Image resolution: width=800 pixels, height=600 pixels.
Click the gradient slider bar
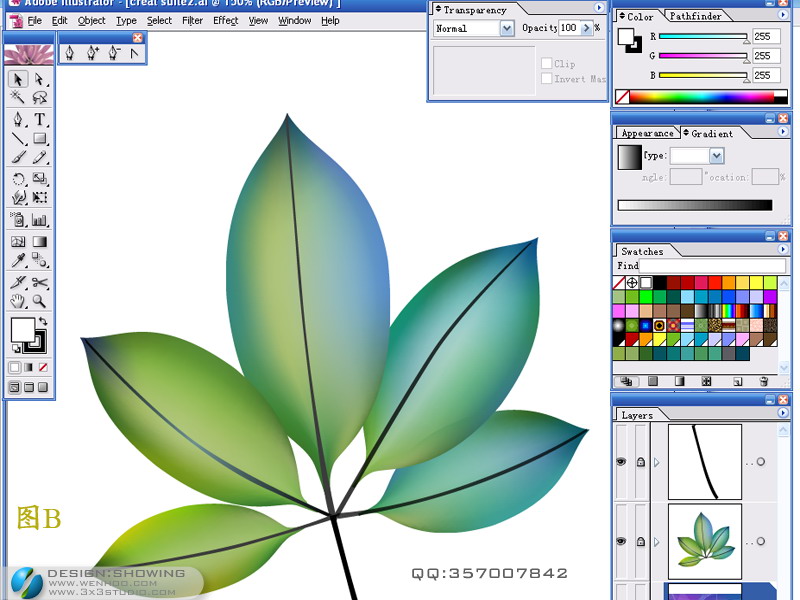695,205
